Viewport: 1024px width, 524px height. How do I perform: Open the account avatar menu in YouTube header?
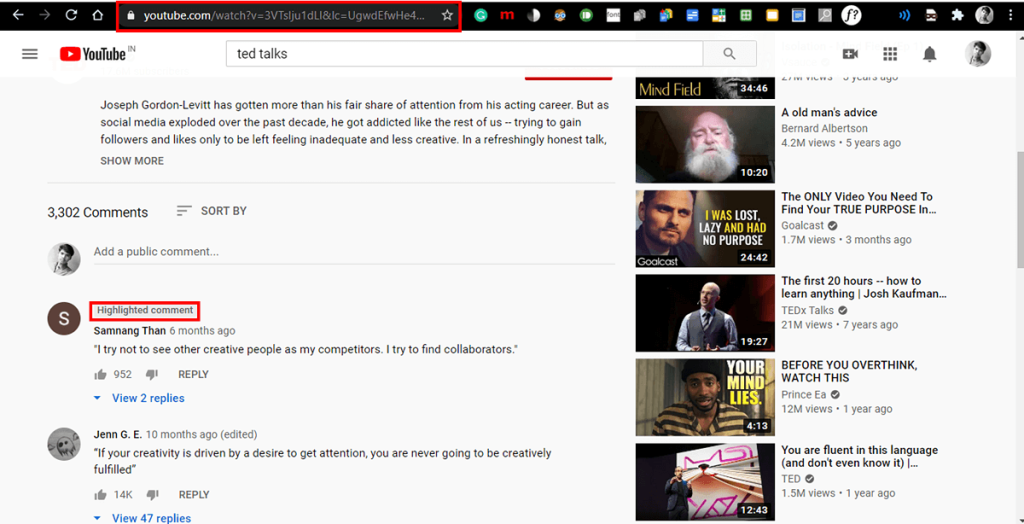(x=977, y=54)
